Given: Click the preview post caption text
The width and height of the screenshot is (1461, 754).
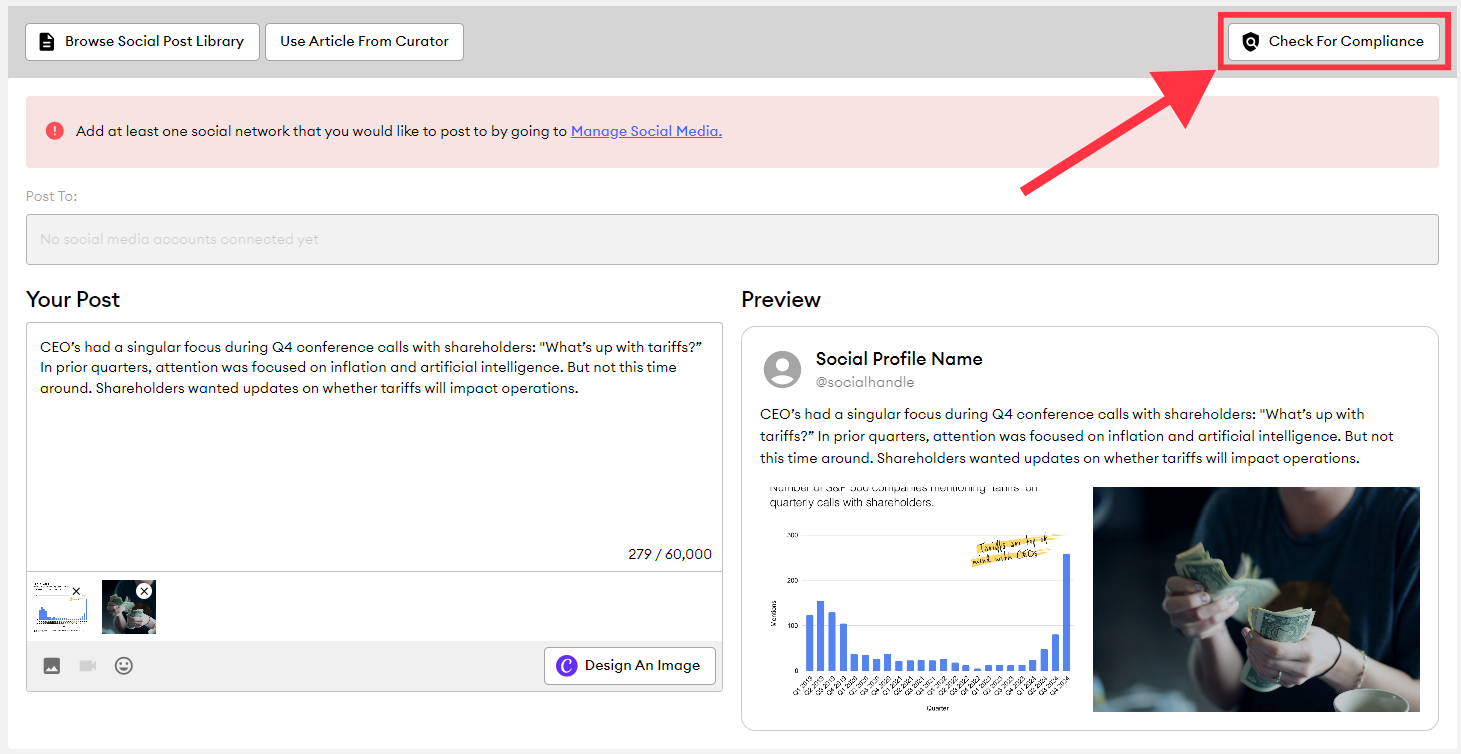Looking at the screenshot, I should [1076, 436].
